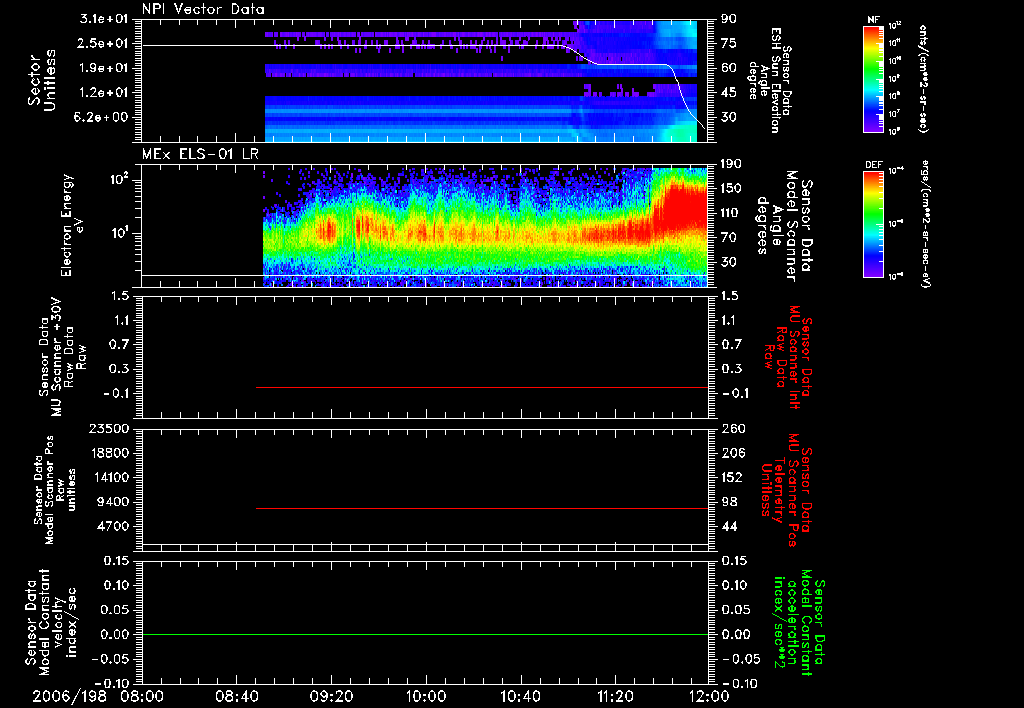Click the "11:20" time axis label

tap(615, 697)
